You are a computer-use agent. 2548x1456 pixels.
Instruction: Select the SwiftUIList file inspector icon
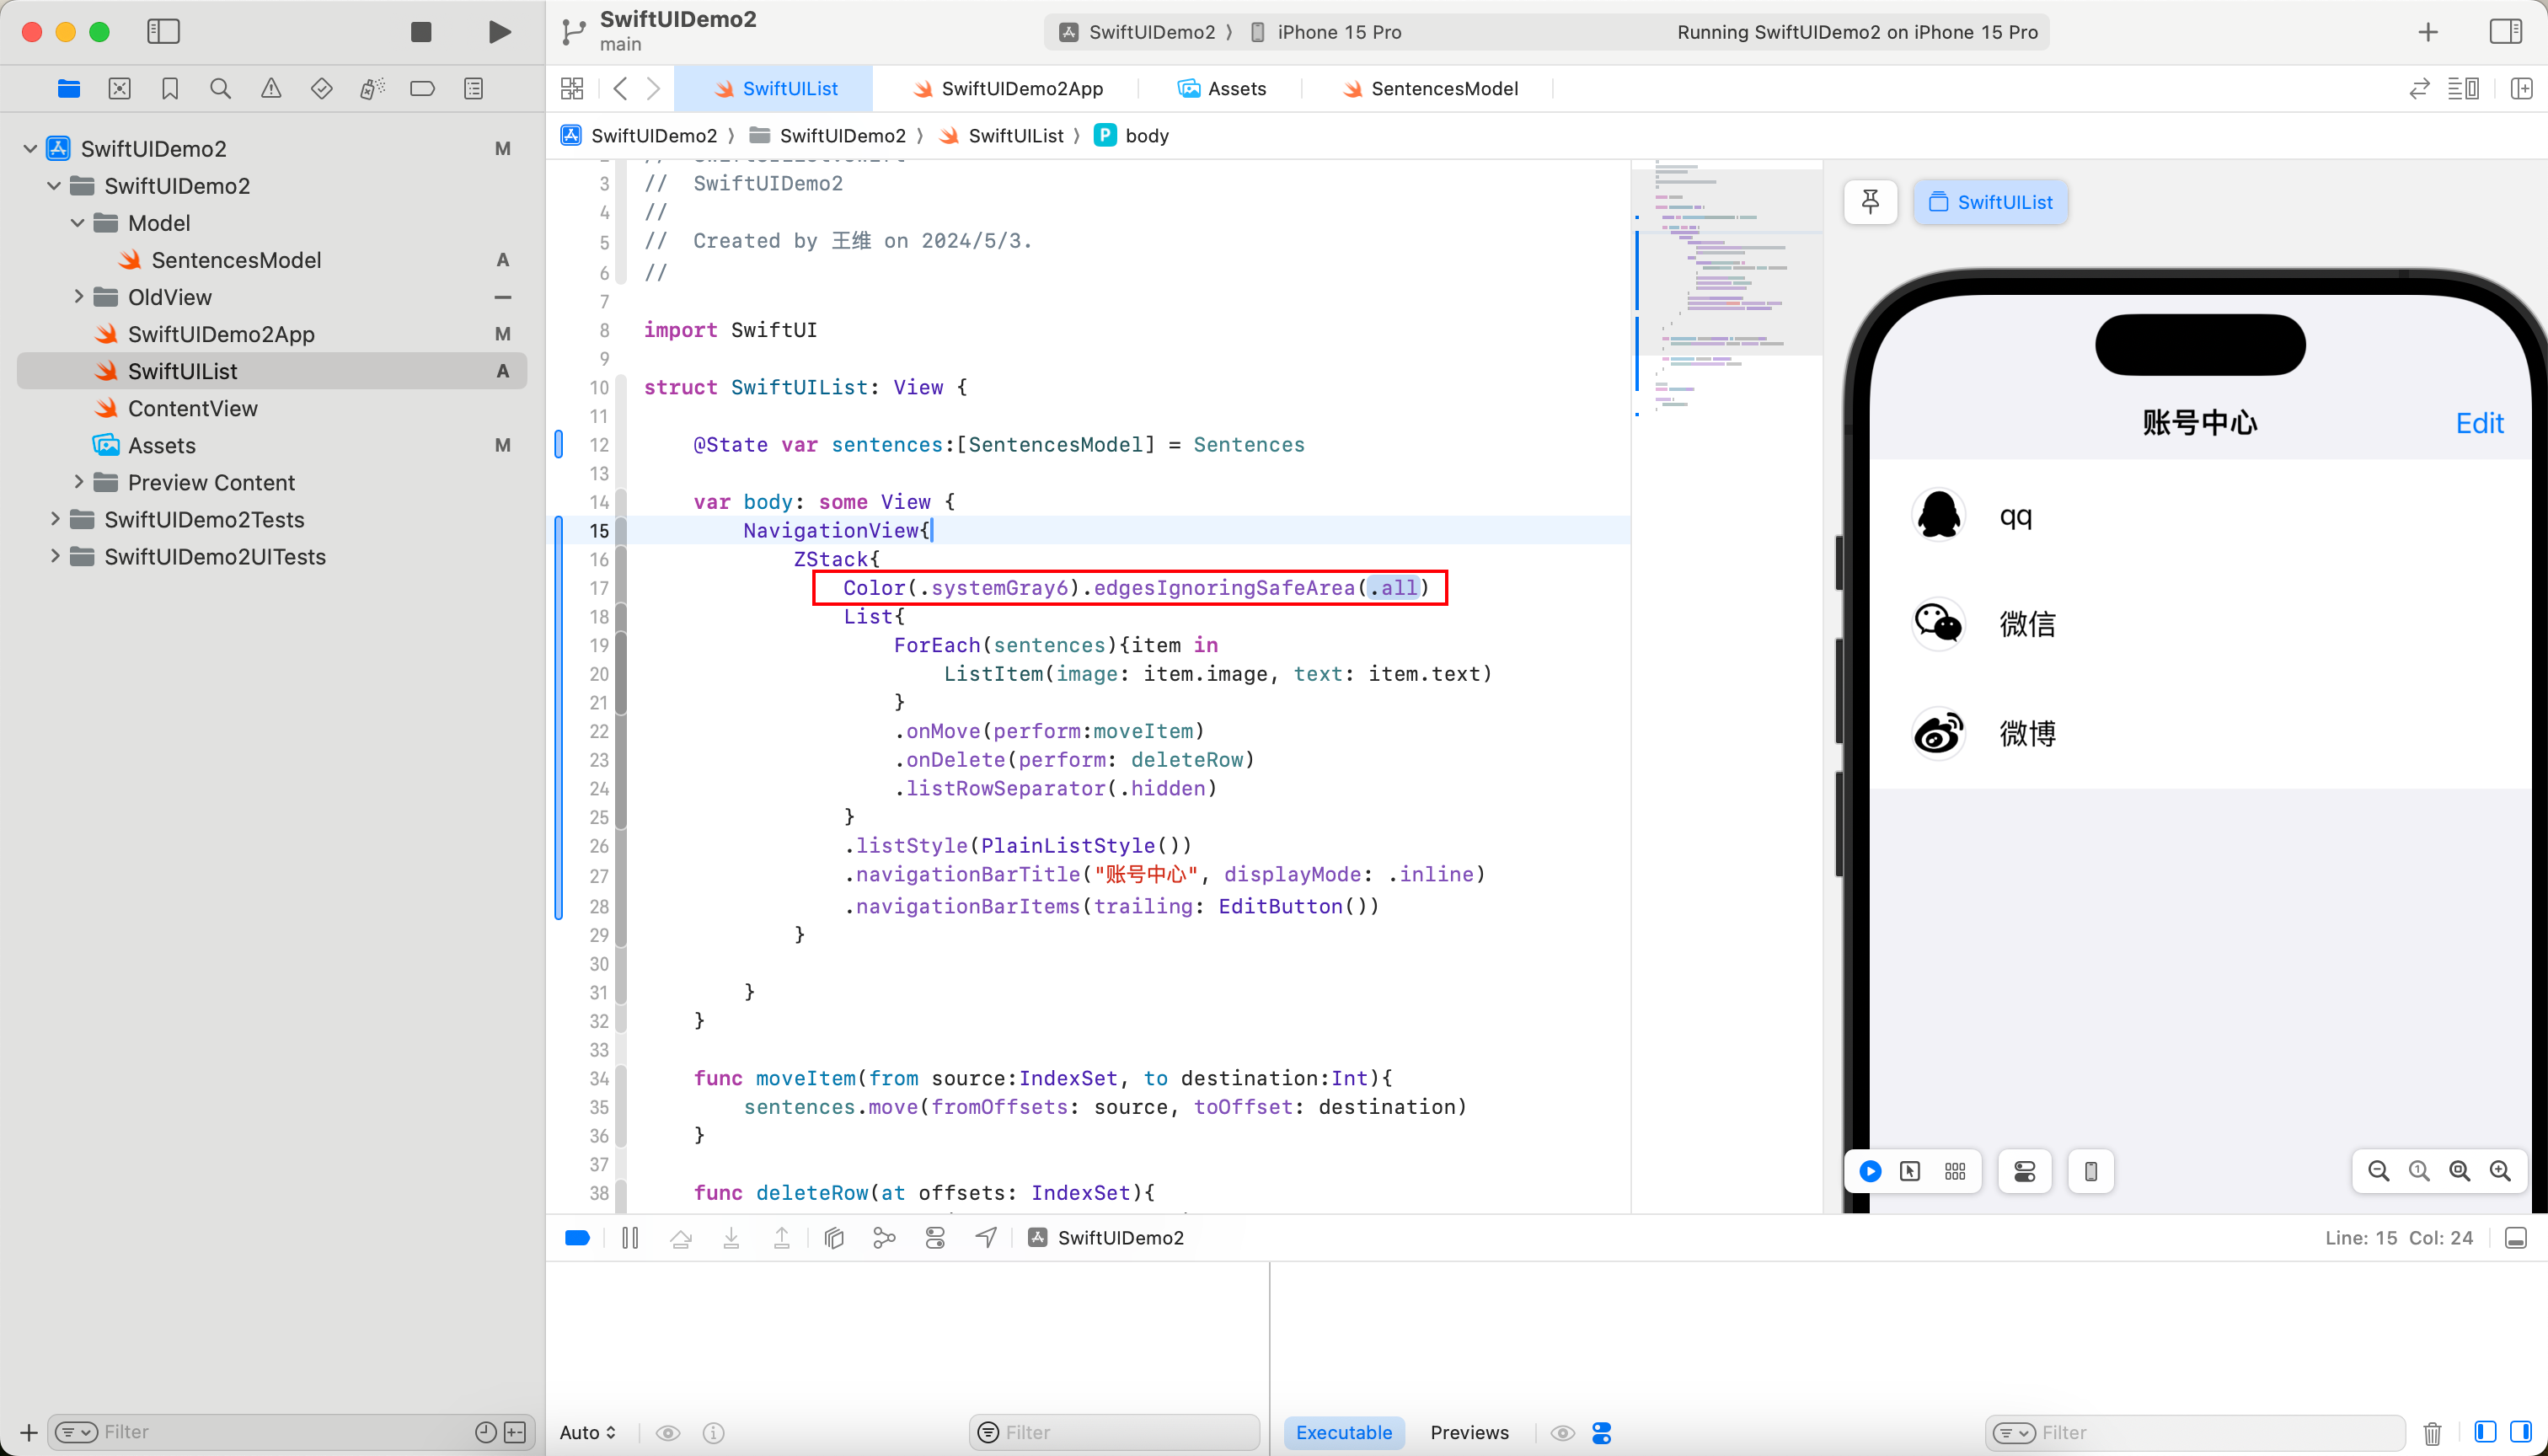1937,201
